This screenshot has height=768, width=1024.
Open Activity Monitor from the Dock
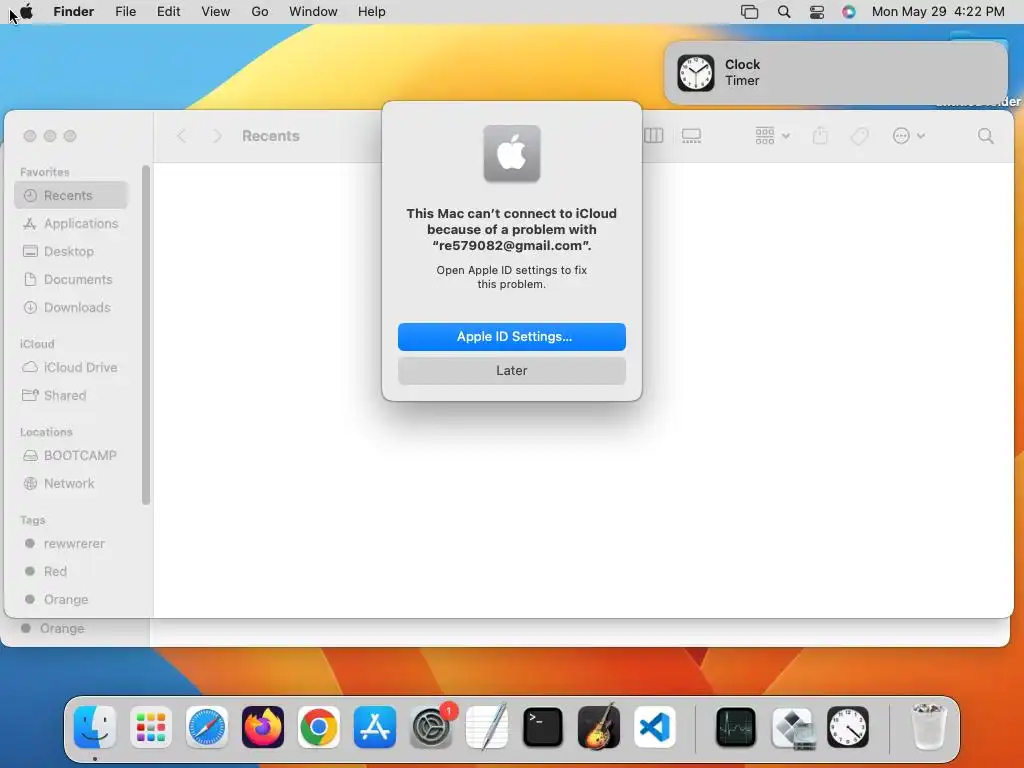coord(736,727)
